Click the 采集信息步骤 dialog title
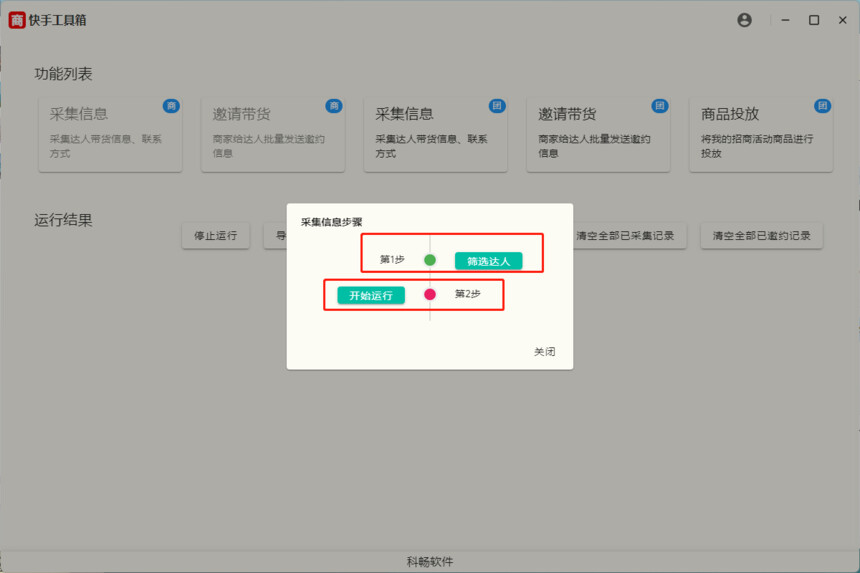The height and width of the screenshot is (573, 860). (331, 222)
